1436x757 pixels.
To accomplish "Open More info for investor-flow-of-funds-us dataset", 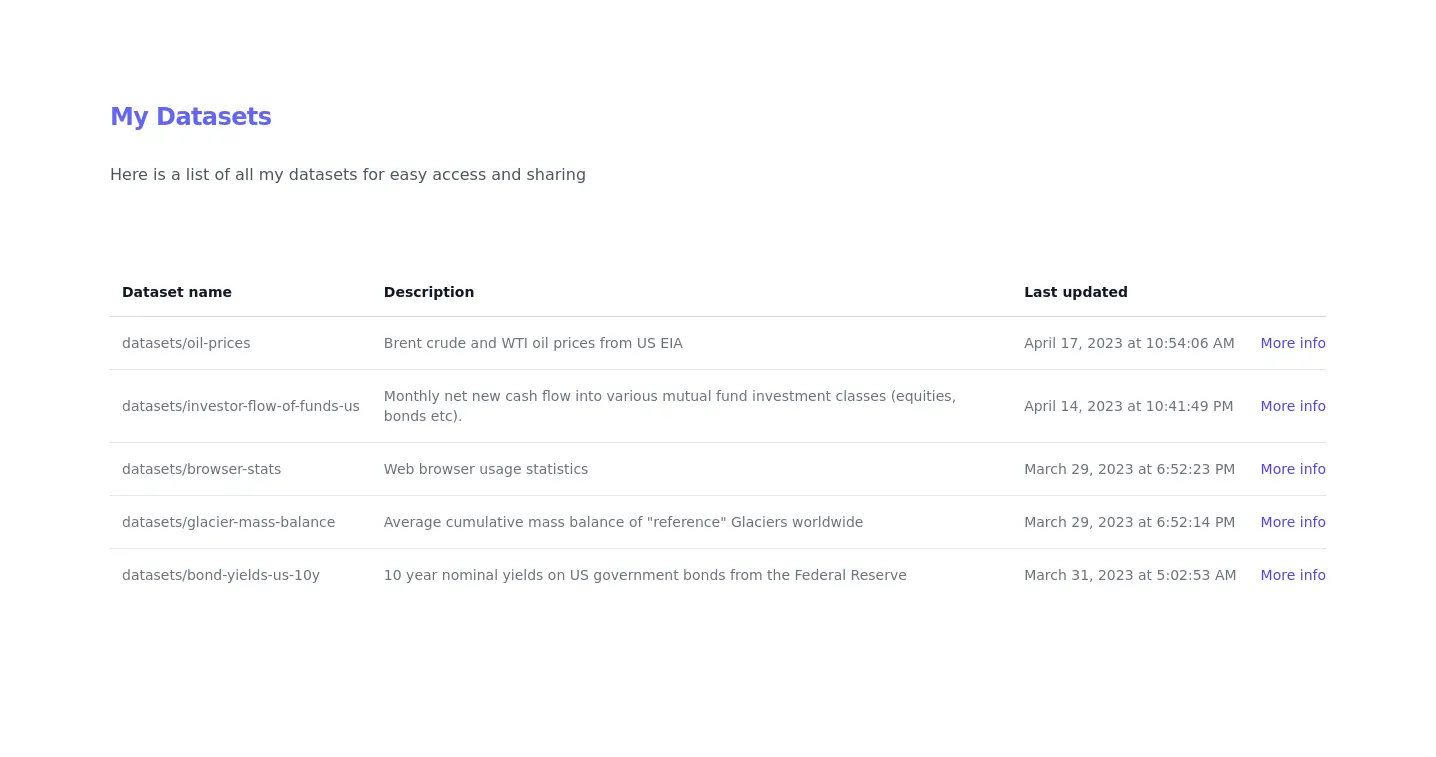I will pos(1292,406).
